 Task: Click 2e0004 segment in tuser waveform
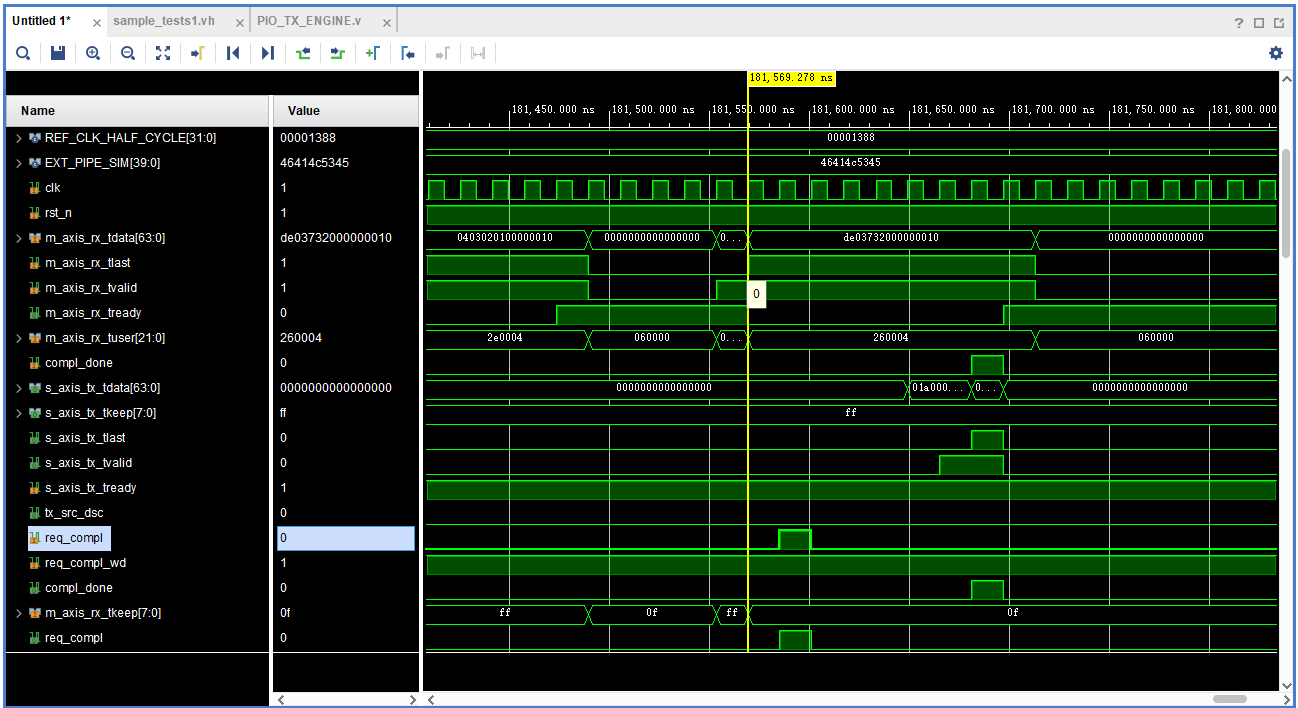click(505, 338)
